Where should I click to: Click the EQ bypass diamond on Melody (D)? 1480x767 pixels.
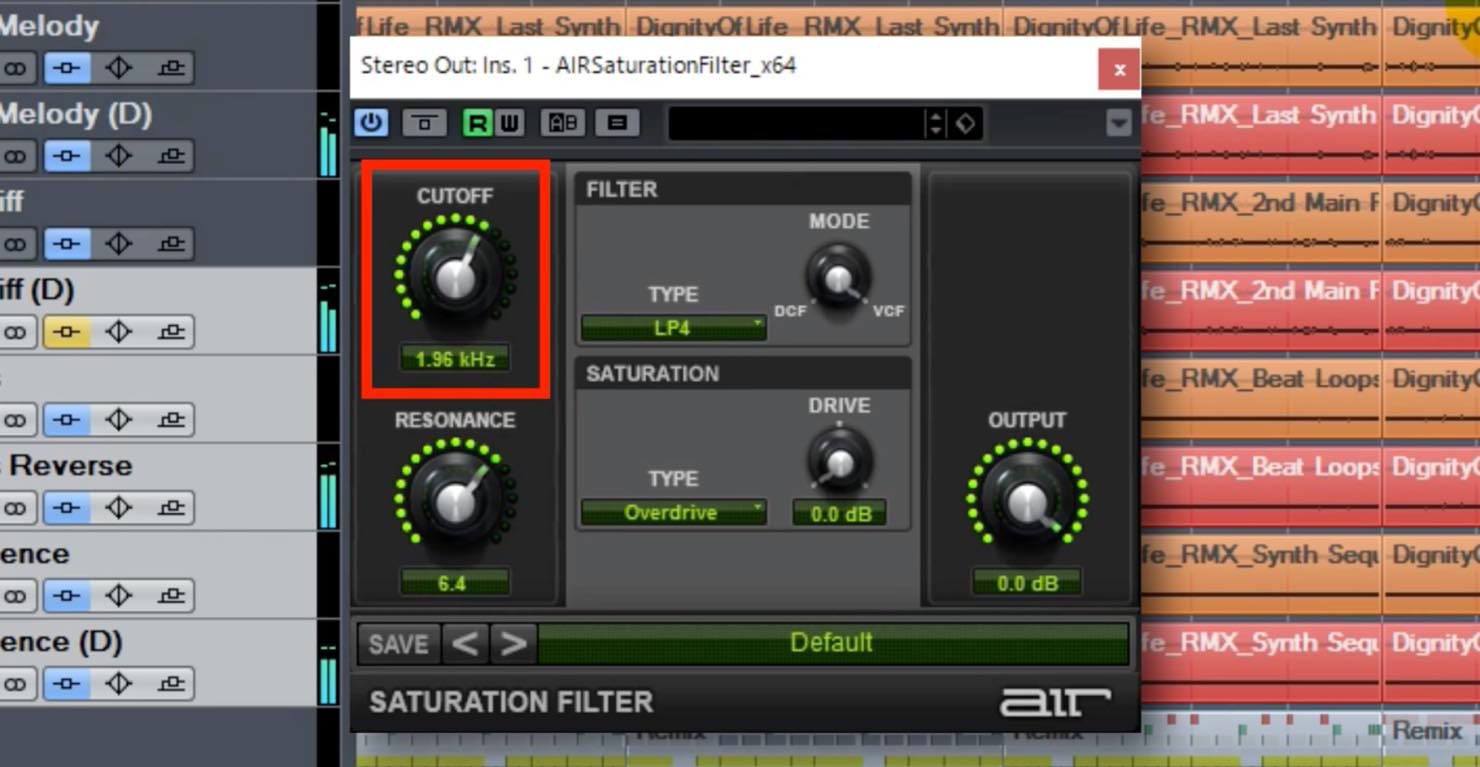pyautogui.click(x=119, y=156)
